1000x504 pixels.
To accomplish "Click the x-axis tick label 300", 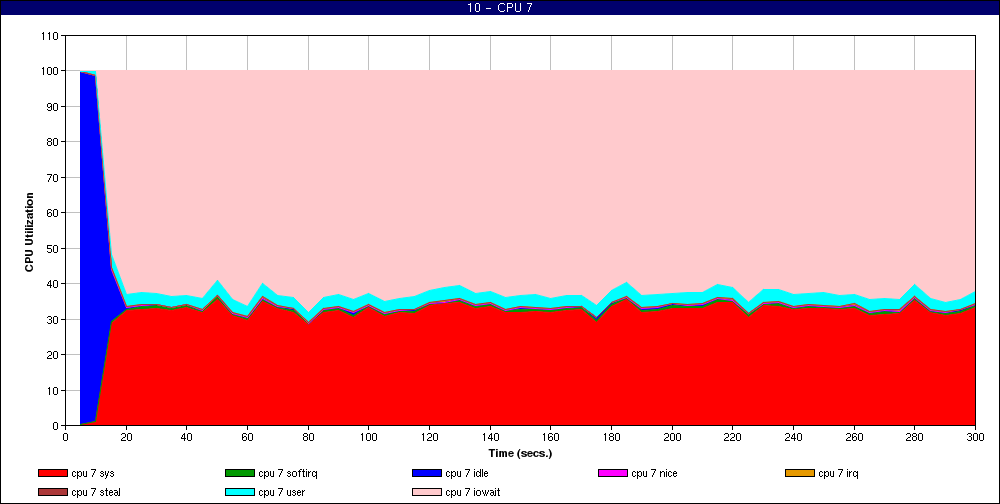I will pyautogui.click(x=975, y=437).
